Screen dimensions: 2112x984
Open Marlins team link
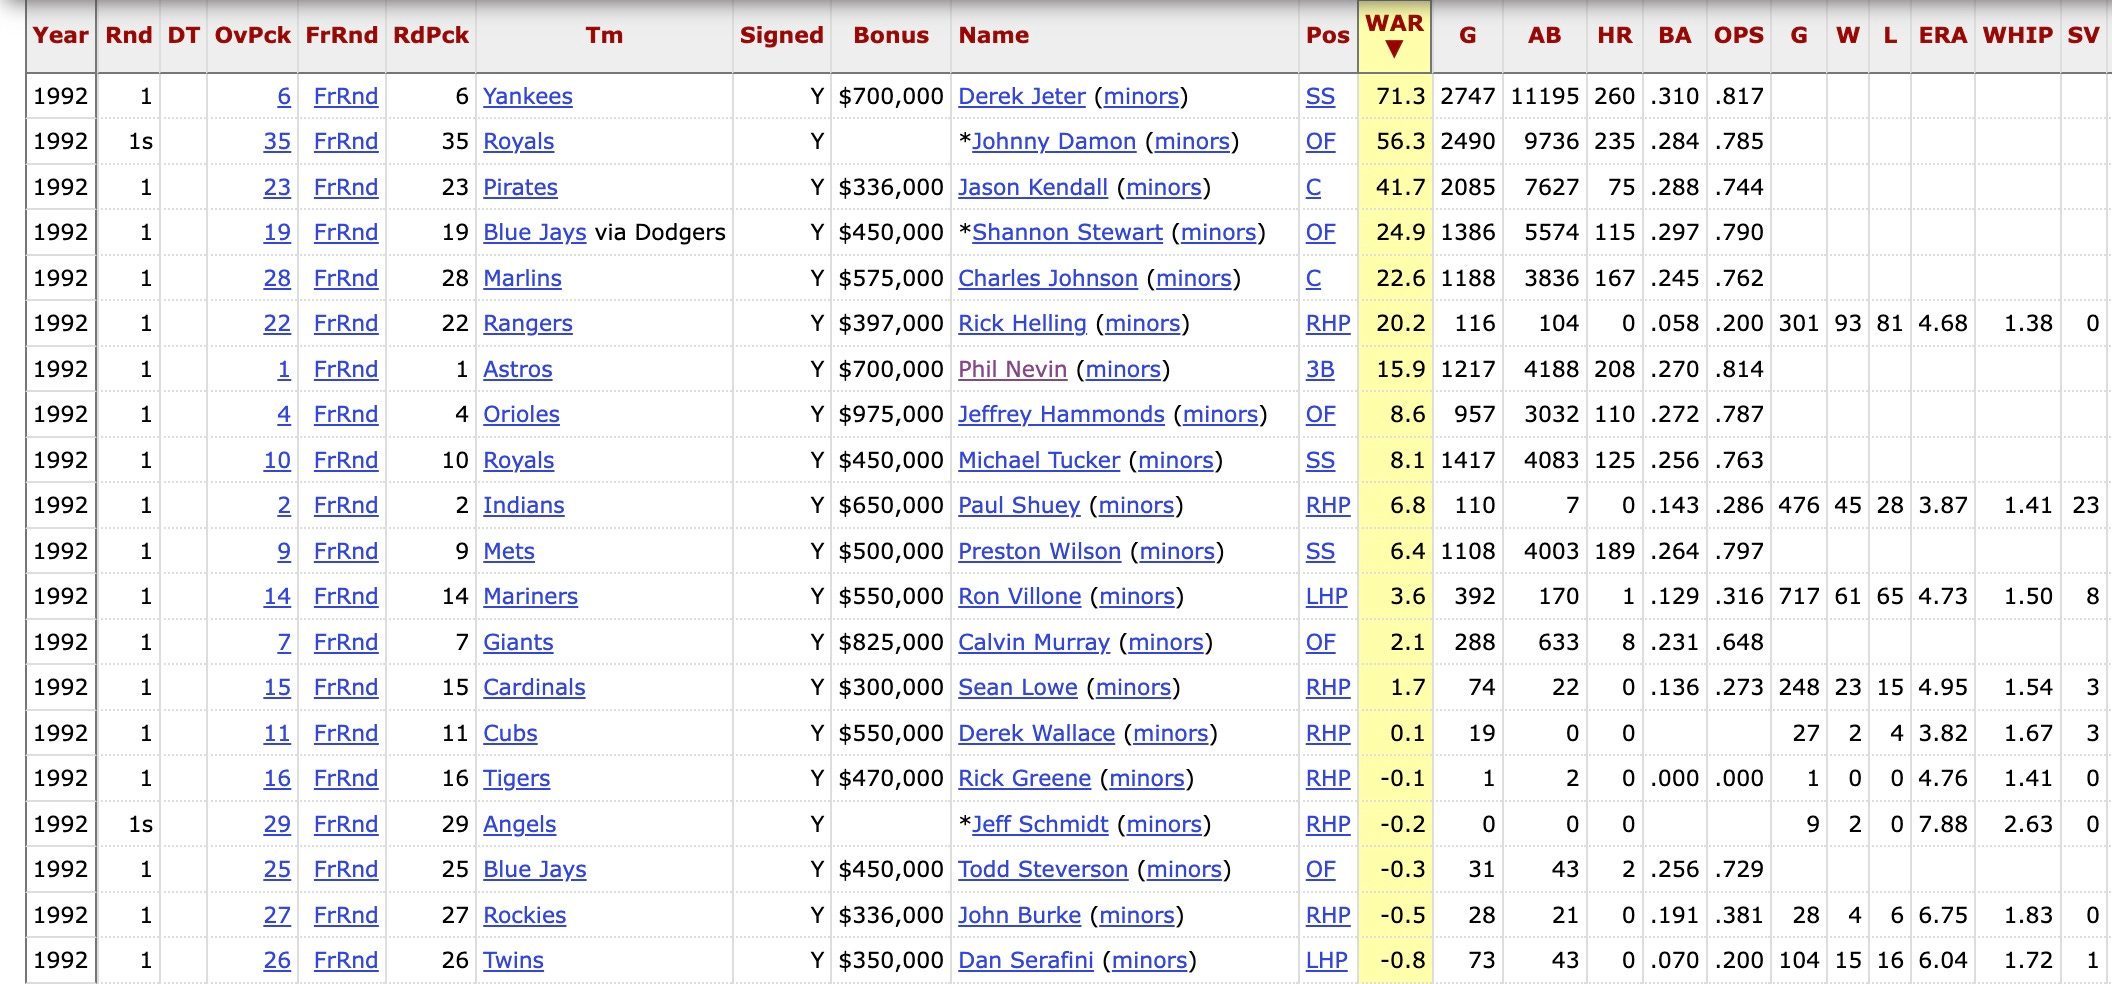tap(522, 279)
